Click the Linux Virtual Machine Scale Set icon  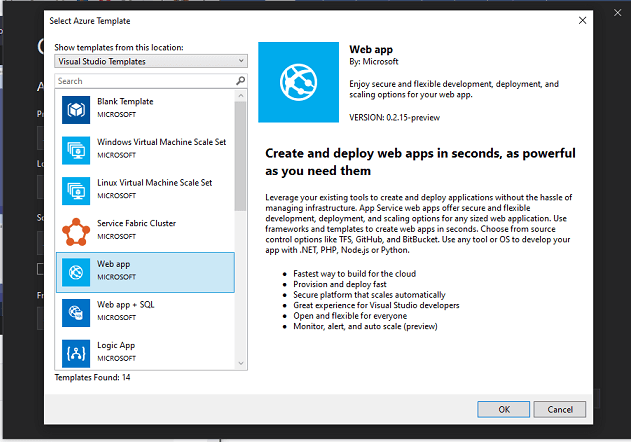(76, 191)
